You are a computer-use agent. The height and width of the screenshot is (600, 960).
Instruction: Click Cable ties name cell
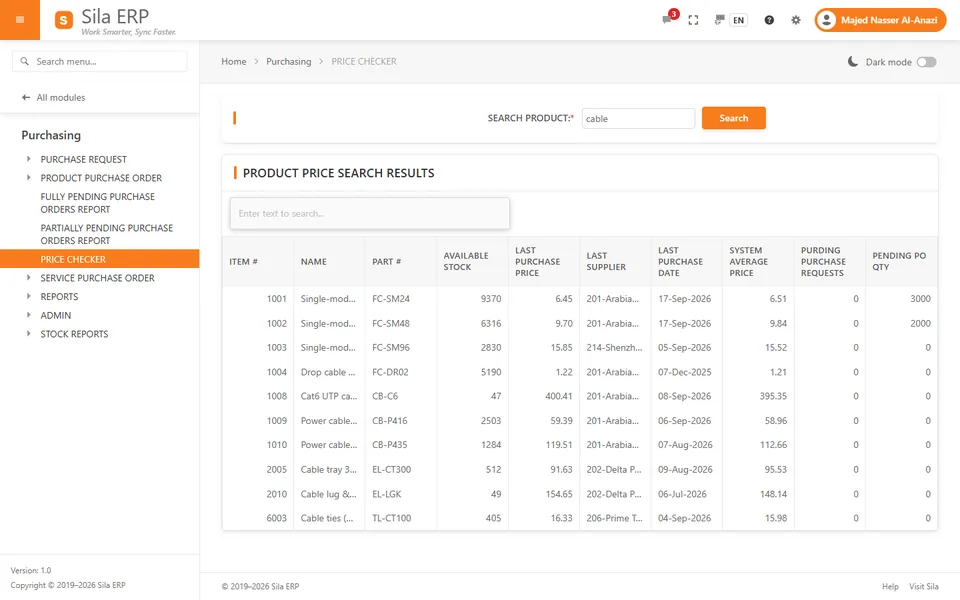329,518
